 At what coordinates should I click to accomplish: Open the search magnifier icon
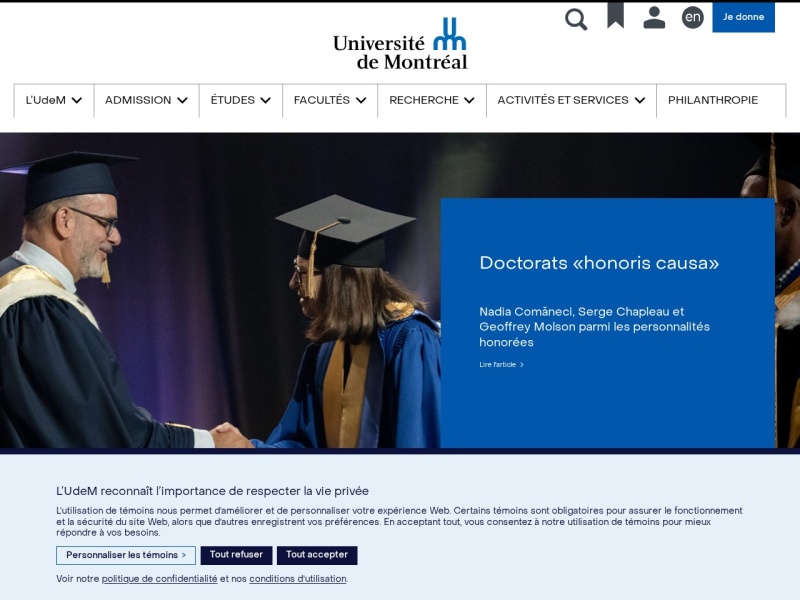pyautogui.click(x=576, y=19)
